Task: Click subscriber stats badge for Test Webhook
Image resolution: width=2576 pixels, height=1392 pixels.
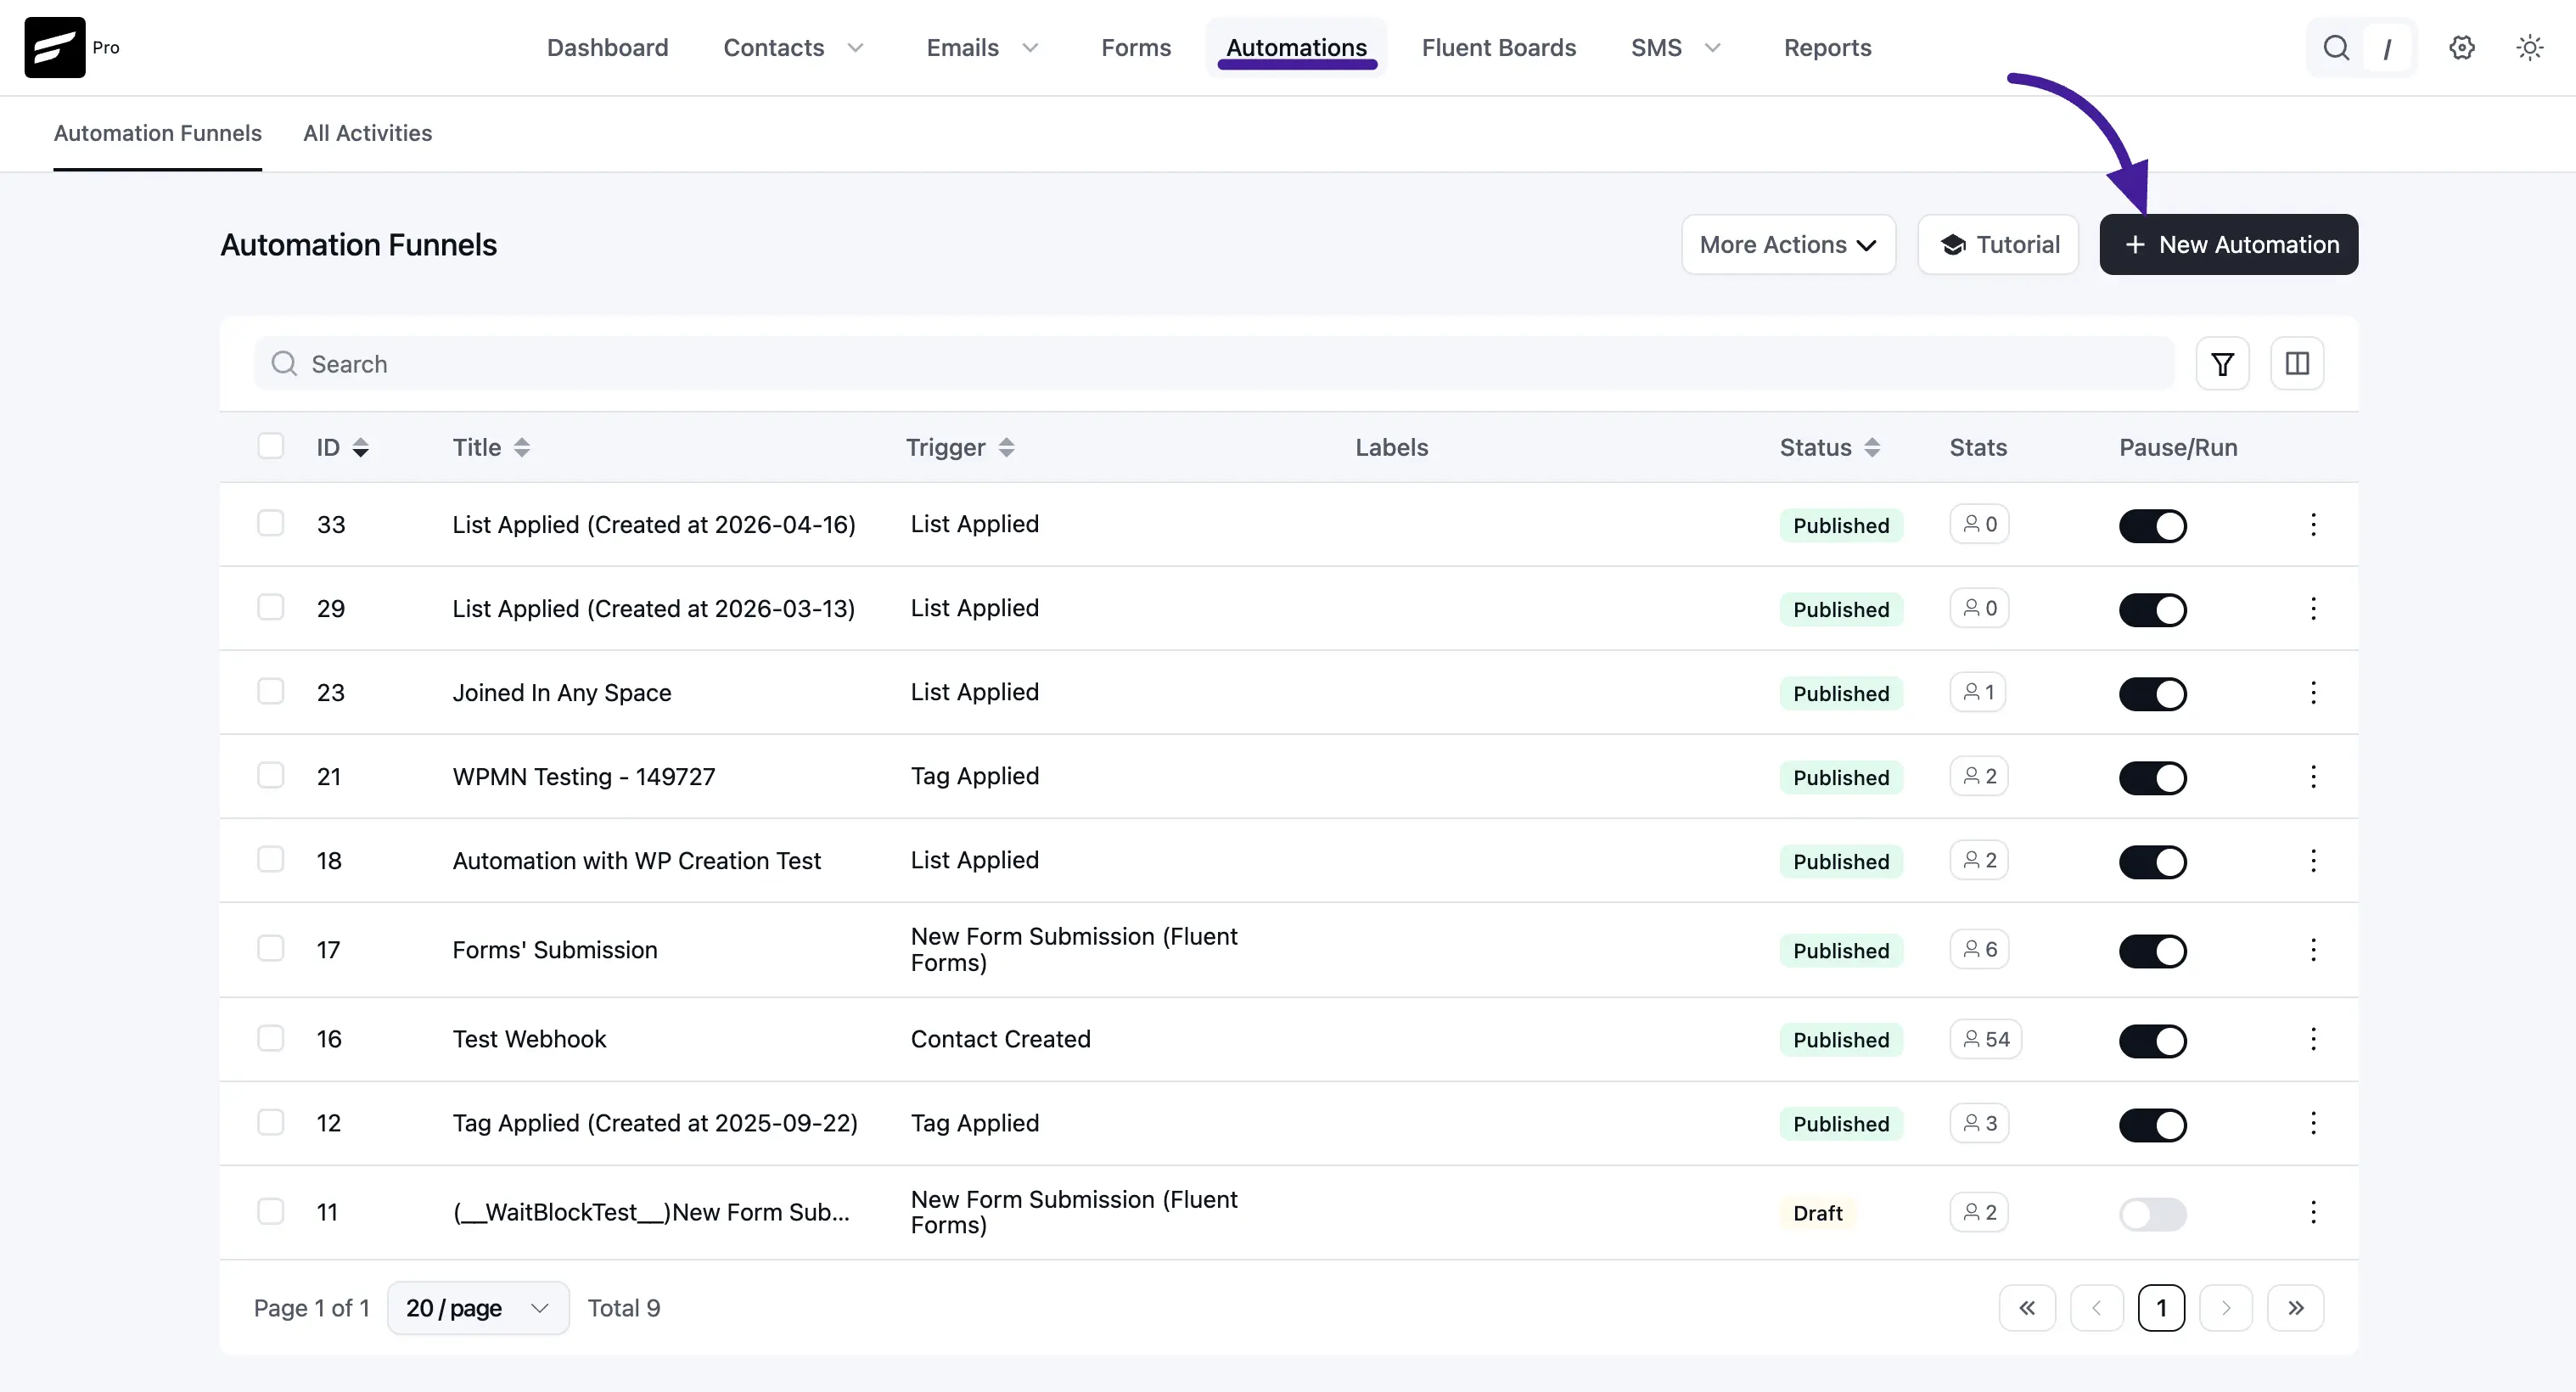Action: coord(1986,1039)
